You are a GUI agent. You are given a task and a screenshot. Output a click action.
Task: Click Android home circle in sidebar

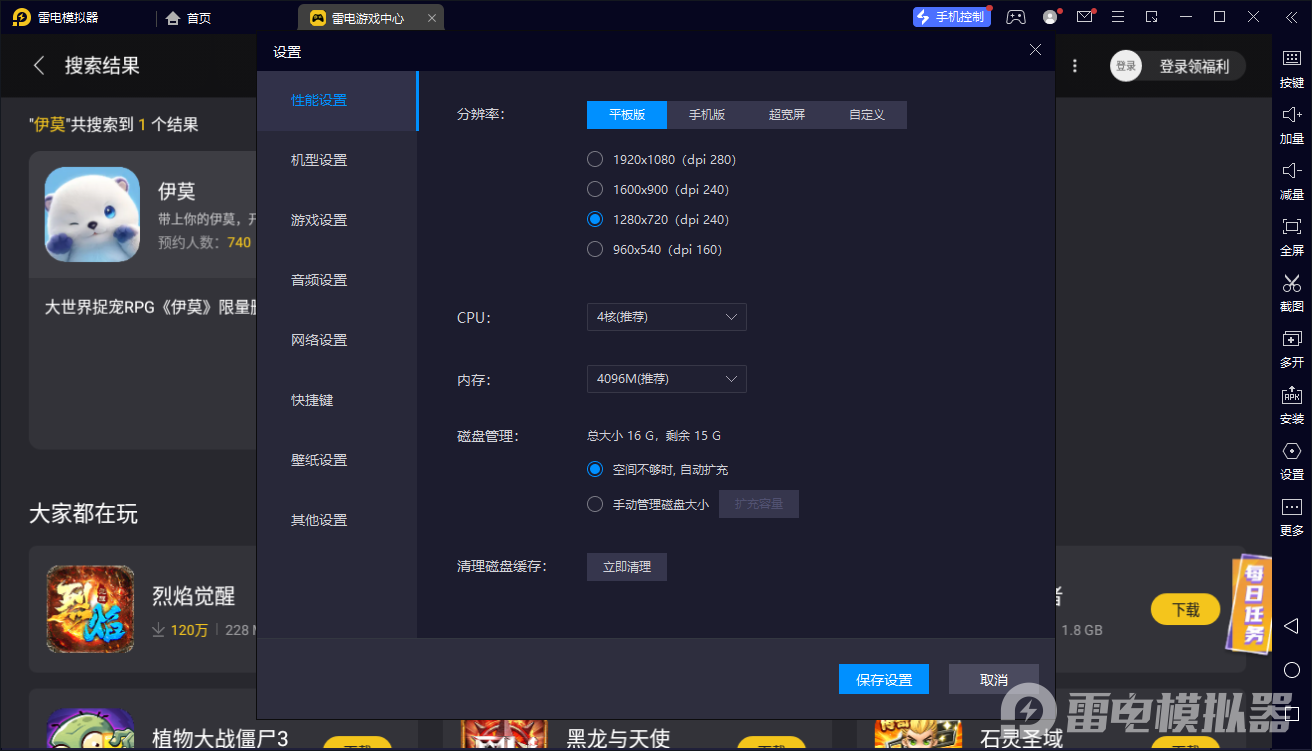[1292, 670]
